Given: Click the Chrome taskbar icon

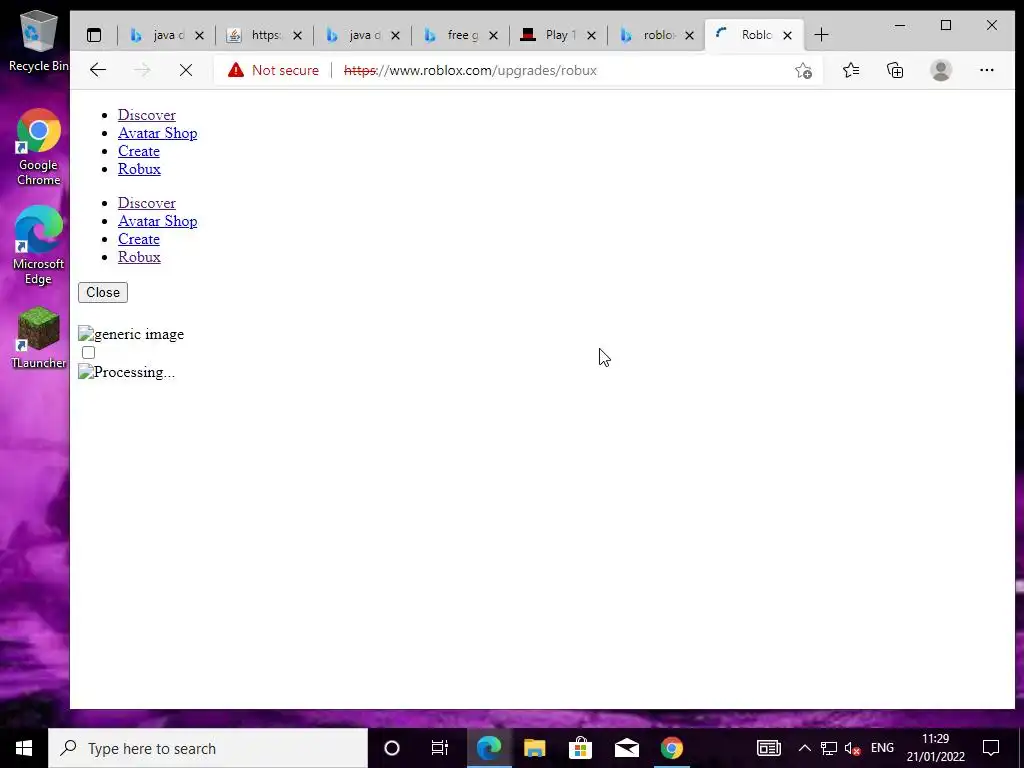Looking at the screenshot, I should tap(671, 748).
